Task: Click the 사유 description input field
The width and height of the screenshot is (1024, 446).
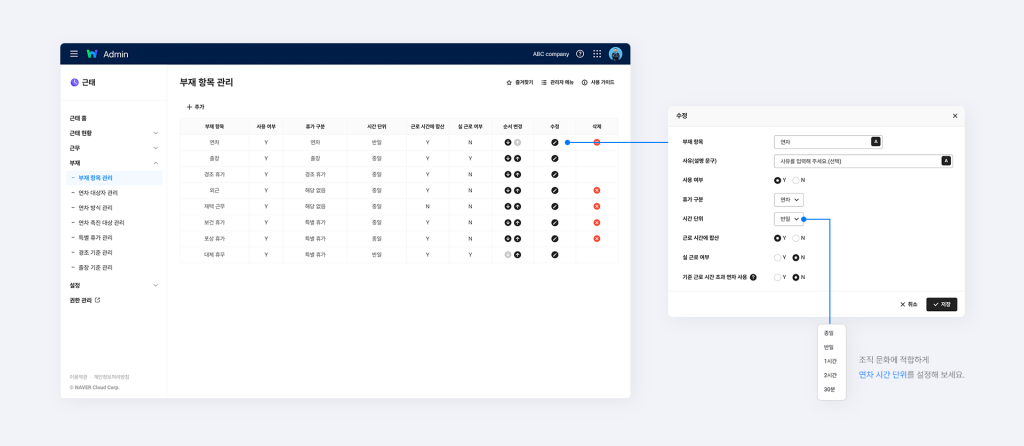Action: pyautogui.click(x=856, y=161)
